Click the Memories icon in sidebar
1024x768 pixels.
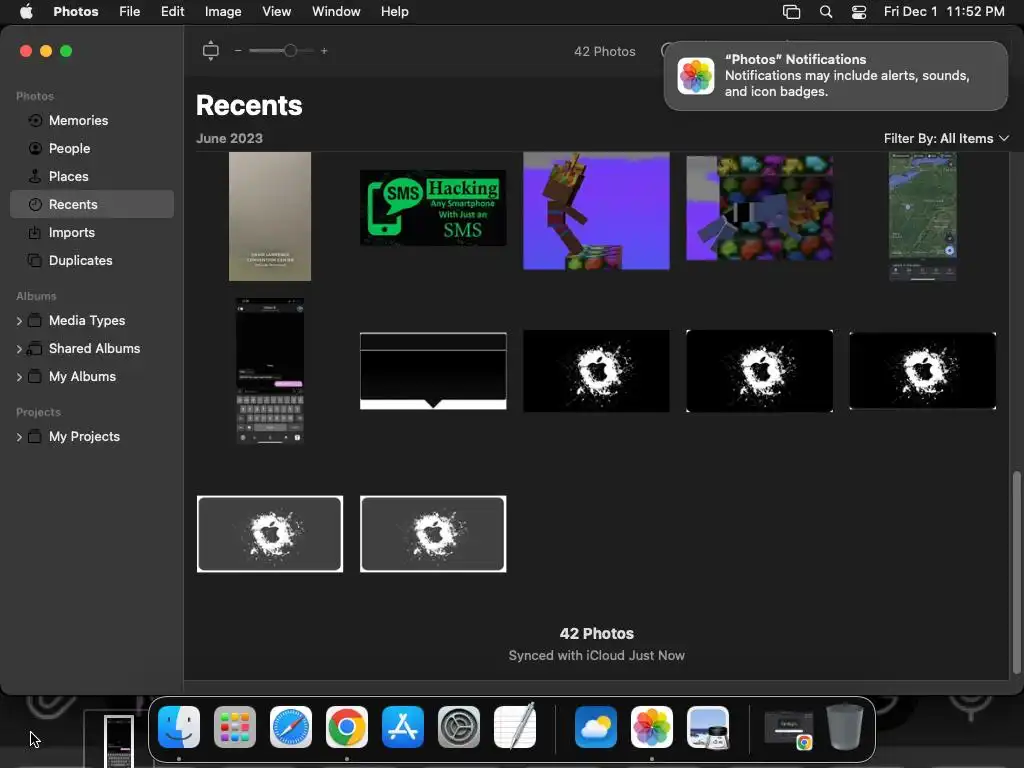pyautogui.click(x=35, y=120)
